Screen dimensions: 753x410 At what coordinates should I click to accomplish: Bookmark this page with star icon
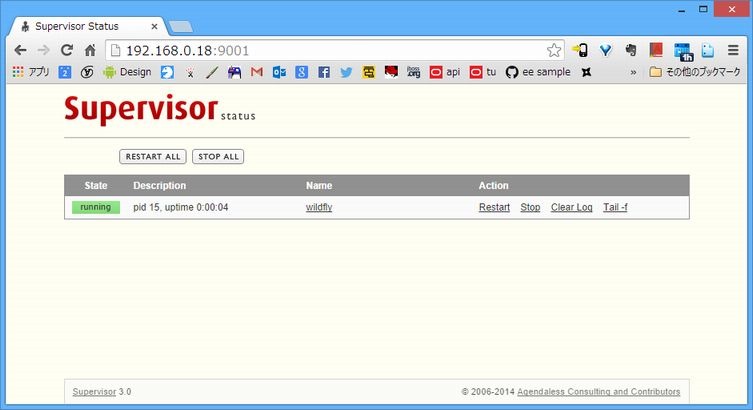pyautogui.click(x=554, y=50)
